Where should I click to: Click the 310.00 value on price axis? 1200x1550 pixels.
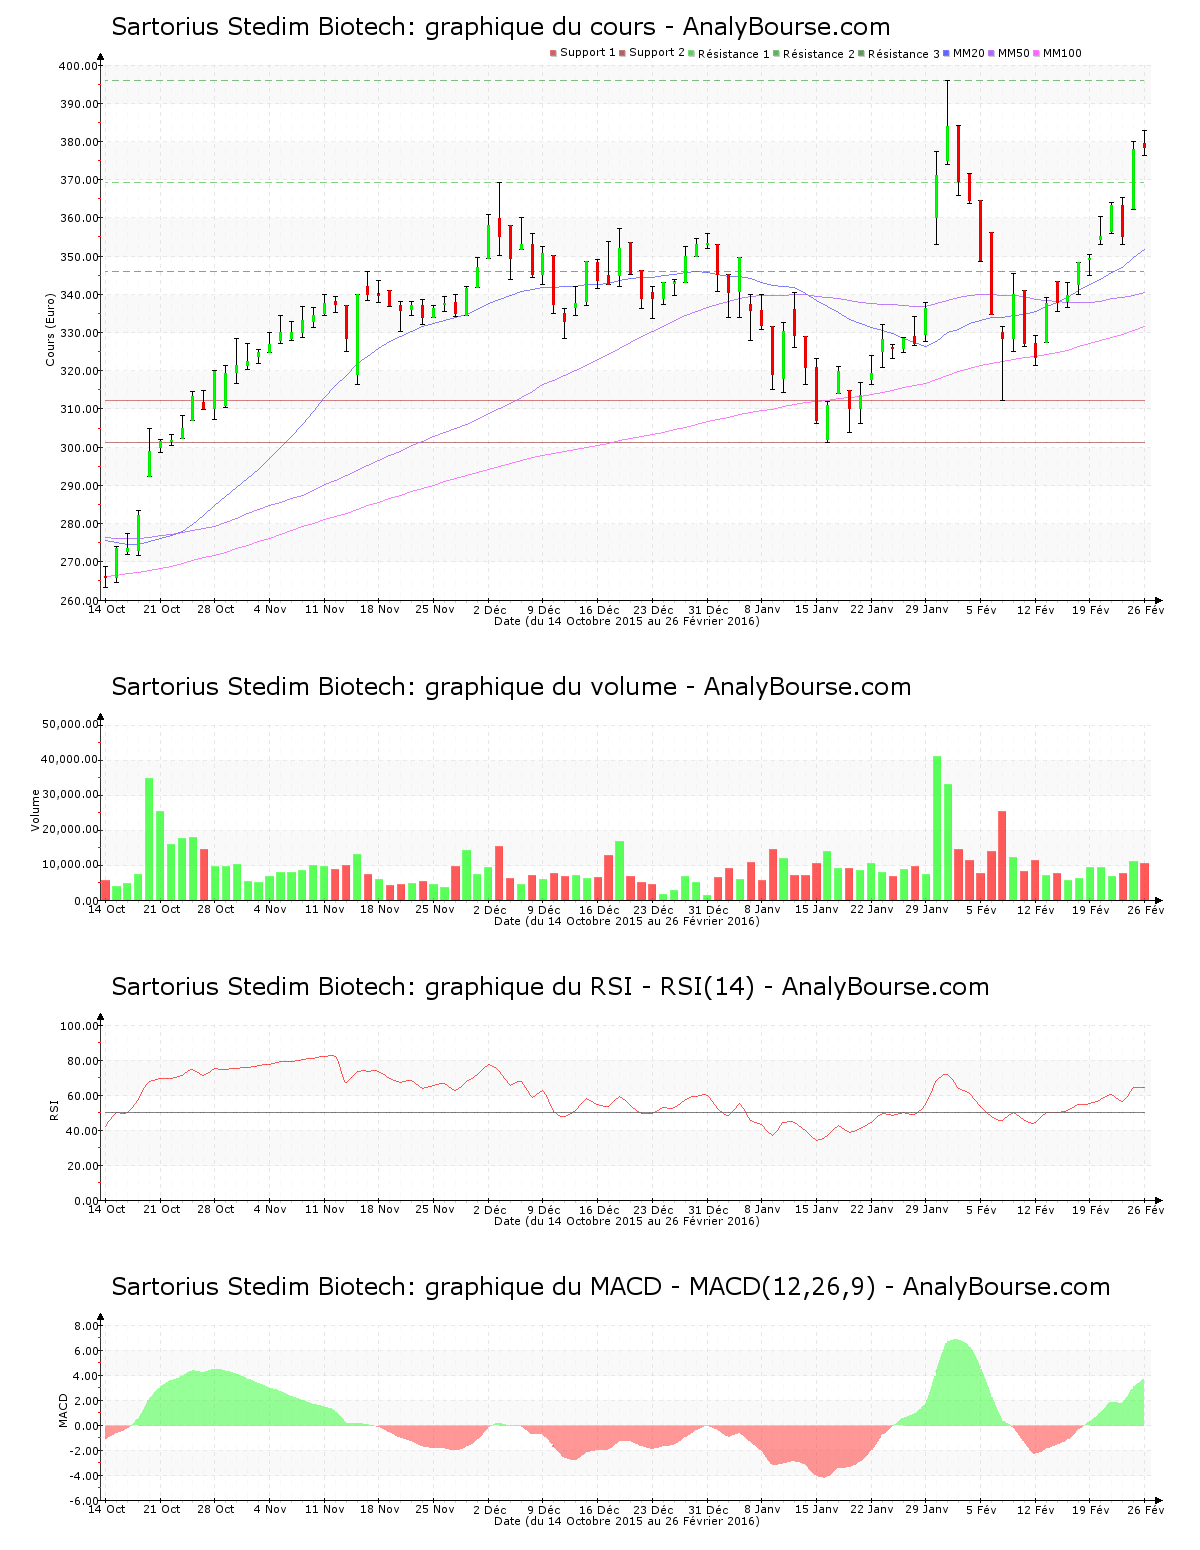pyautogui.click(x=78, y=409)
